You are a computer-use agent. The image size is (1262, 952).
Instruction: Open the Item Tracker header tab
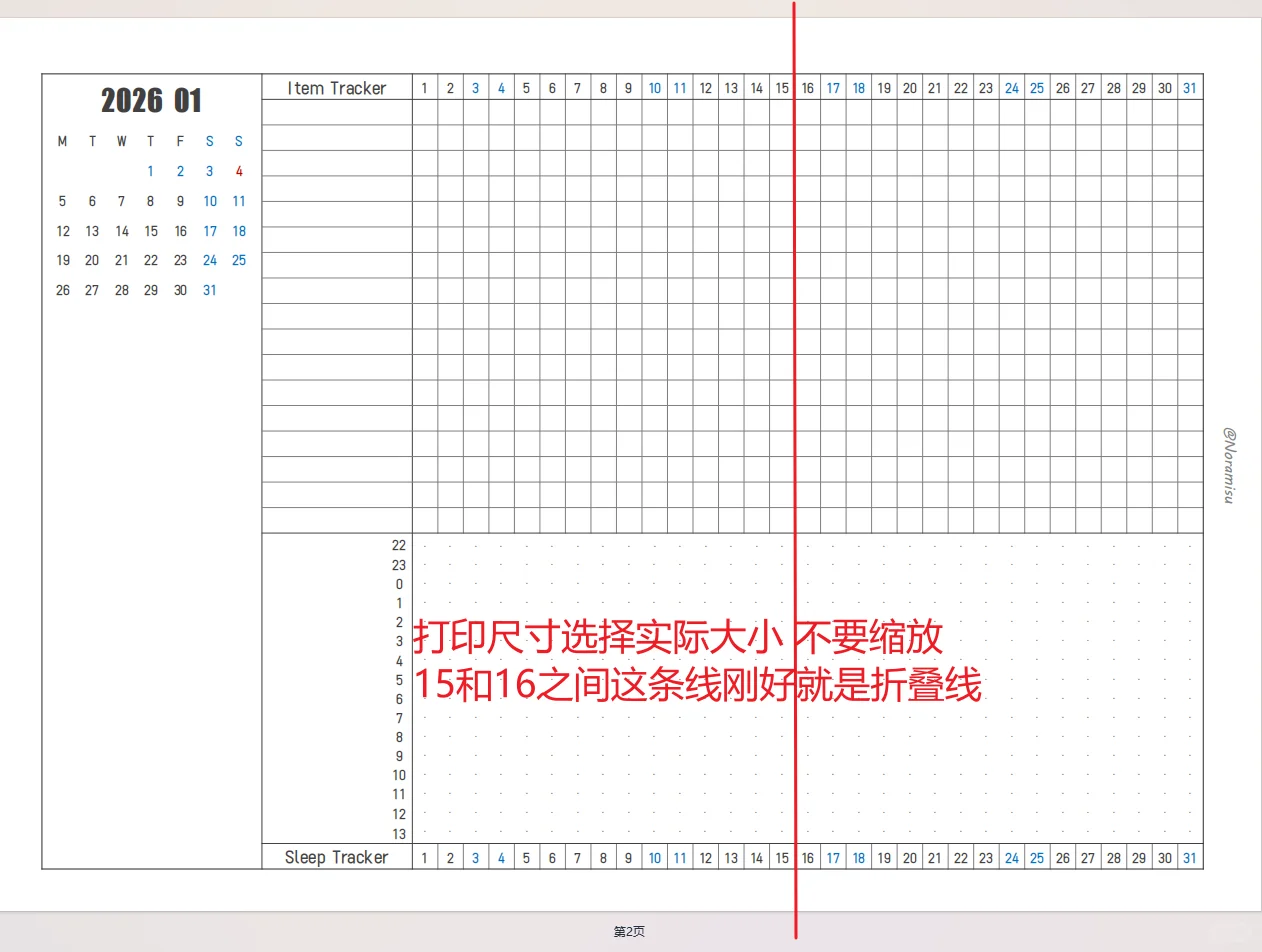click(338, 88)
